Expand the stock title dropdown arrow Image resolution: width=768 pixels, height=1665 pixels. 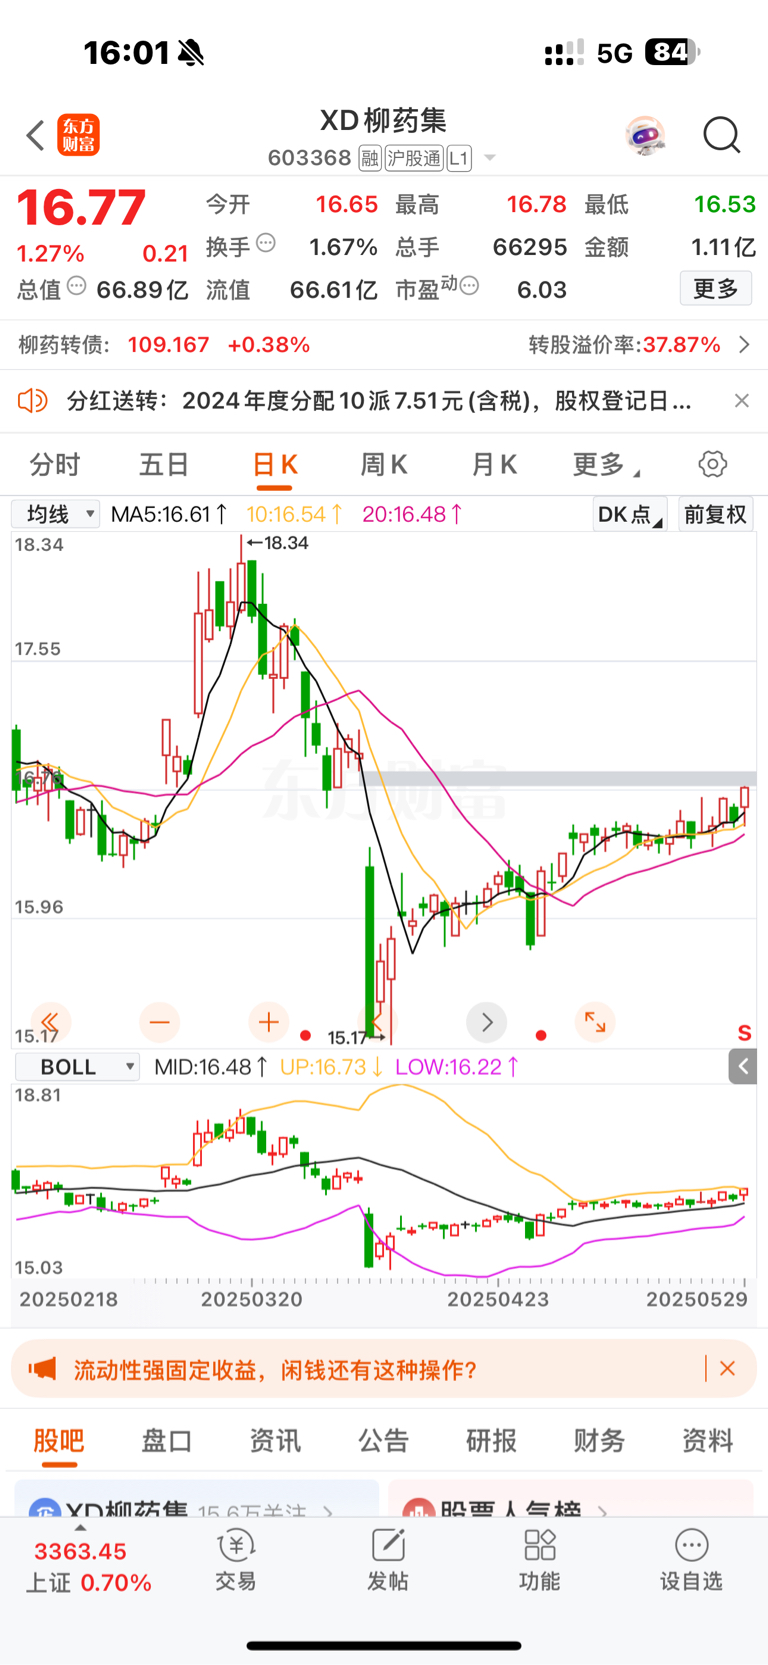(x=490, y=158)
